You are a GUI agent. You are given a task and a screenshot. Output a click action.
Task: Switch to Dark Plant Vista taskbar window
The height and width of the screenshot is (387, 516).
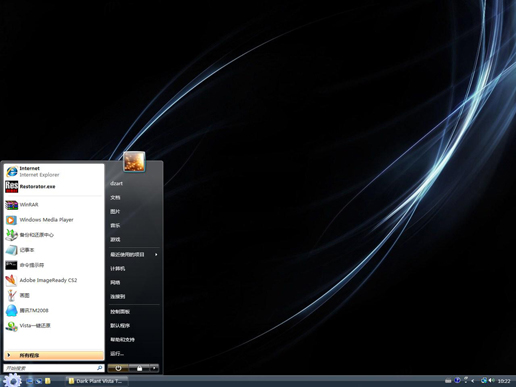click(97, 381)
